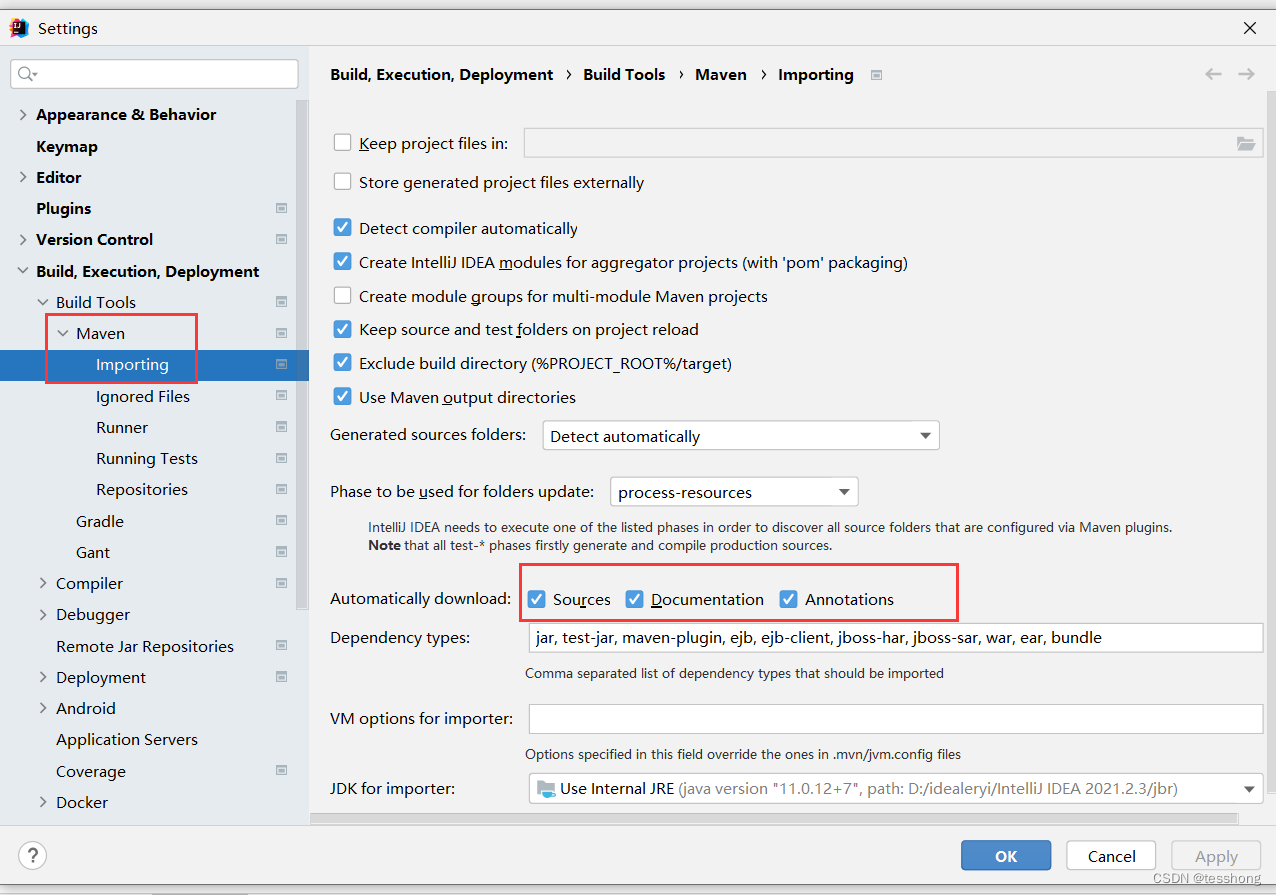Click the Dependency types text field
Image resolution: width=1276 pixels, height=895 pixels.
pyautogui.click(x=896, y=637)
